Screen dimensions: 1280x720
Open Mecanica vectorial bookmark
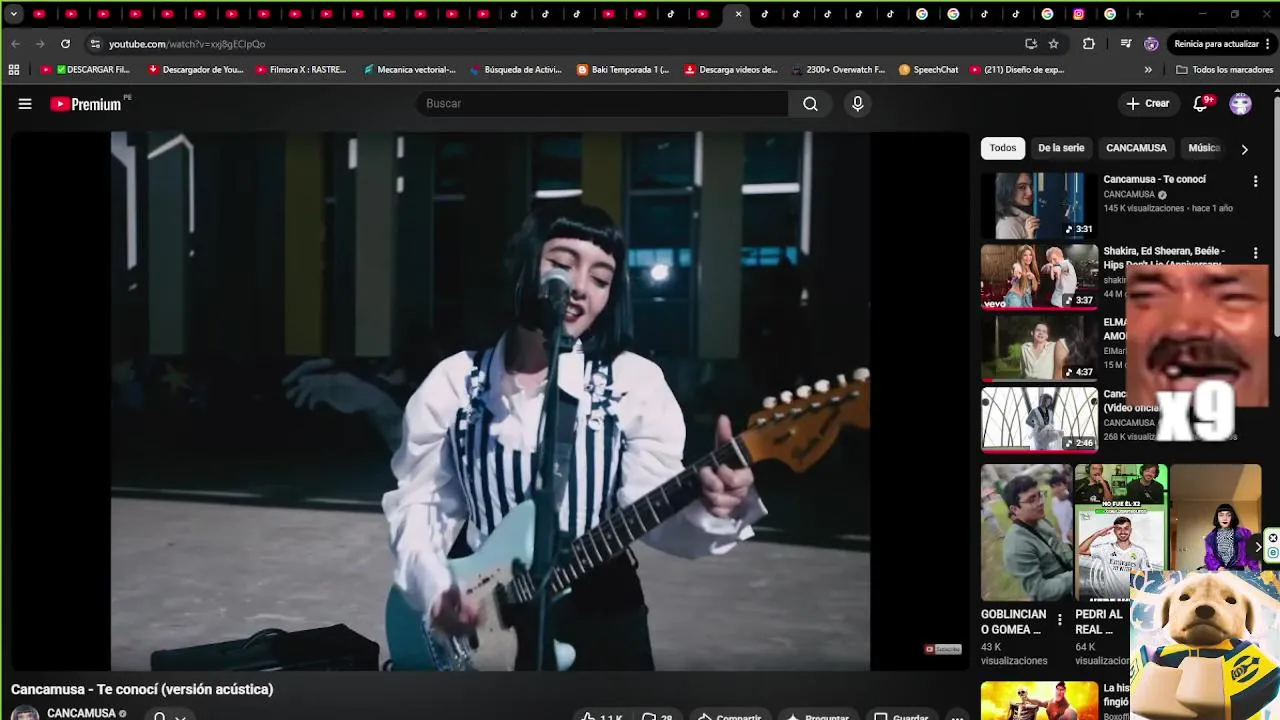(x=409, y=70)
